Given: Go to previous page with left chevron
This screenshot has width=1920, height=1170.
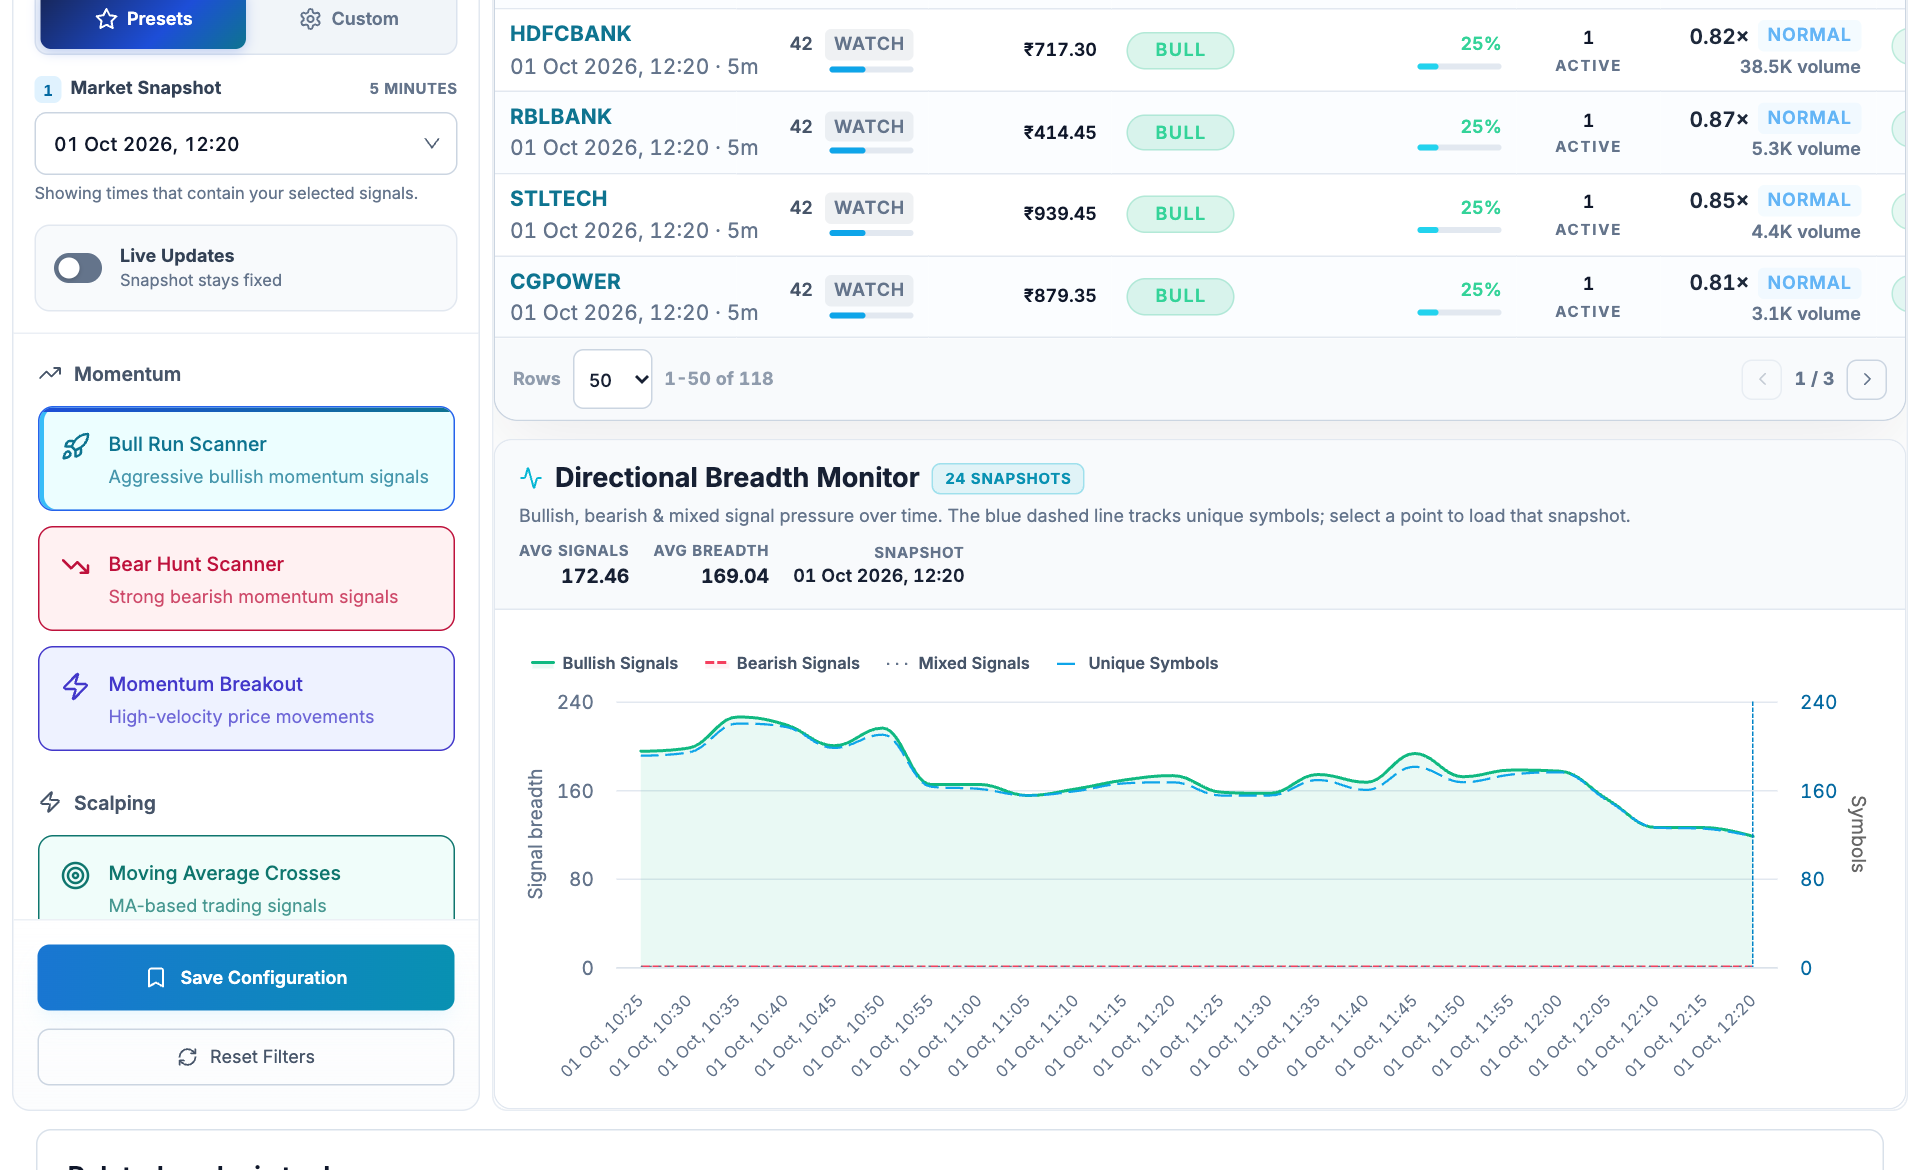Looking at the screenshot, I should coord(1762,379).
